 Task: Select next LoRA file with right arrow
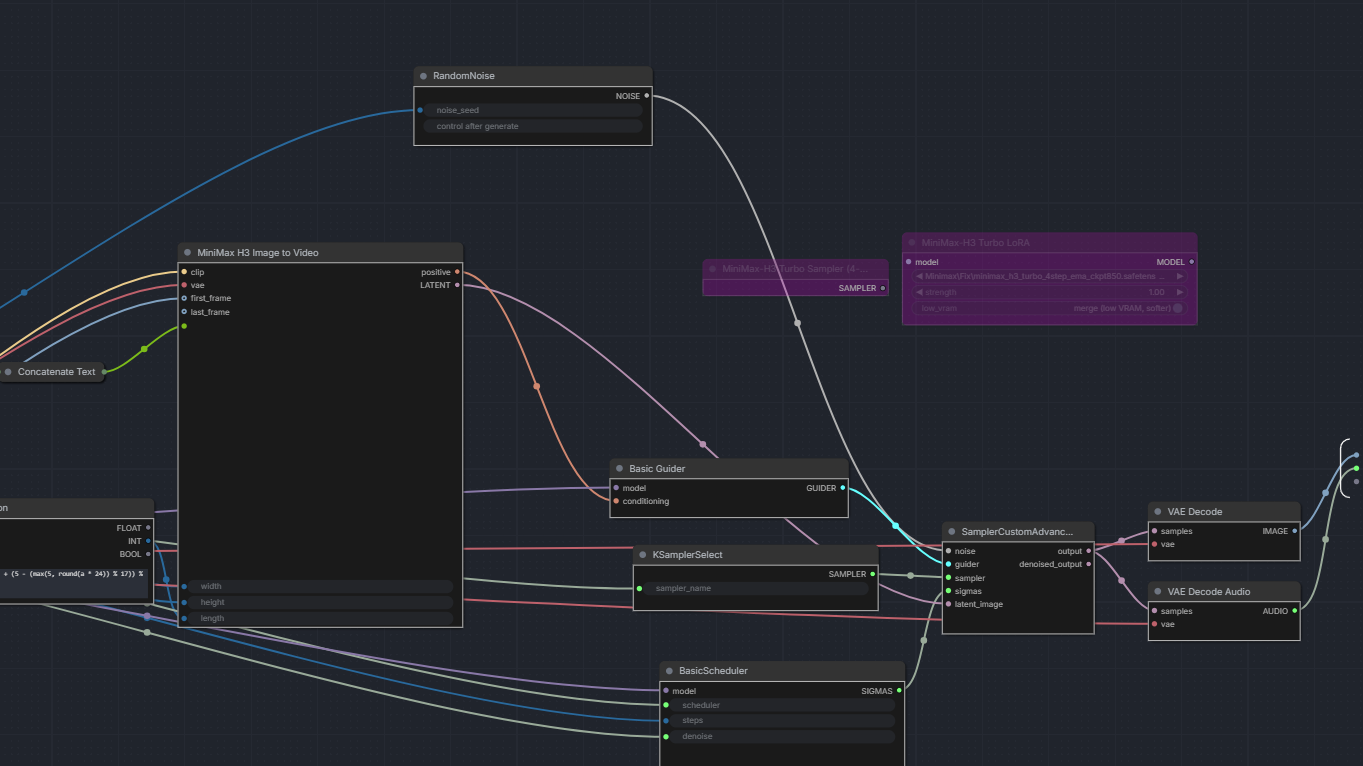pyautogui.click(x=1179, y=276)
